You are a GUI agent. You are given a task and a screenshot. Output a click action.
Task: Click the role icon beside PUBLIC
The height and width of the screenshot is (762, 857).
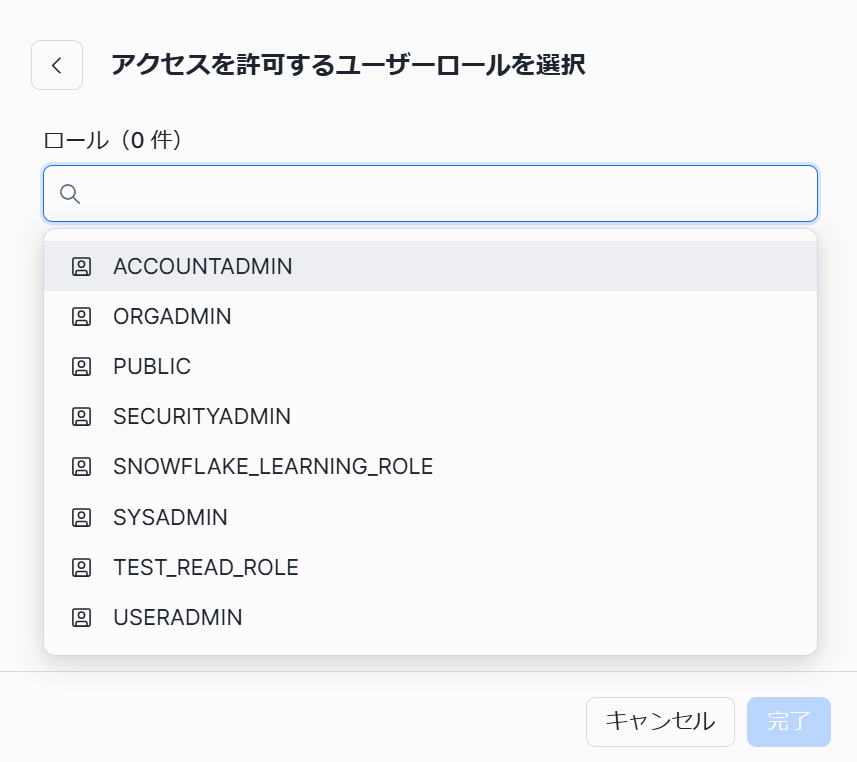pos(81,366)
